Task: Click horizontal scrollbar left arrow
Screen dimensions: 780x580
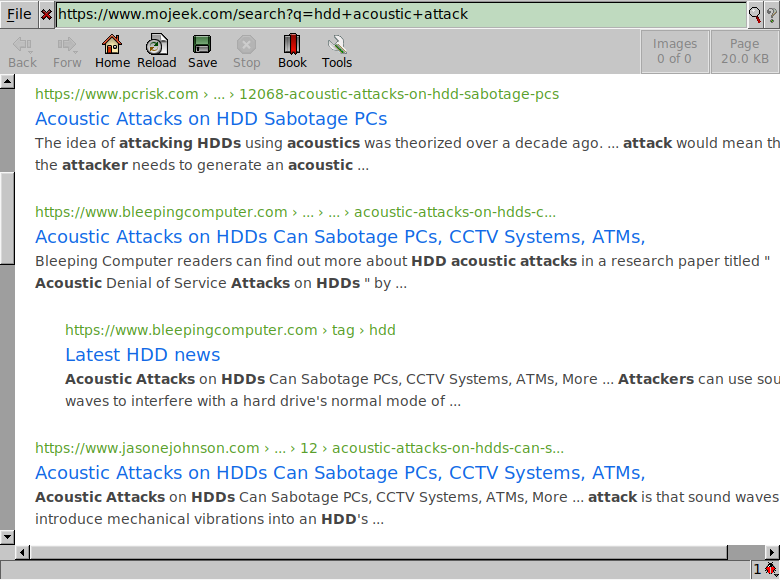Action: pos(22,552)
